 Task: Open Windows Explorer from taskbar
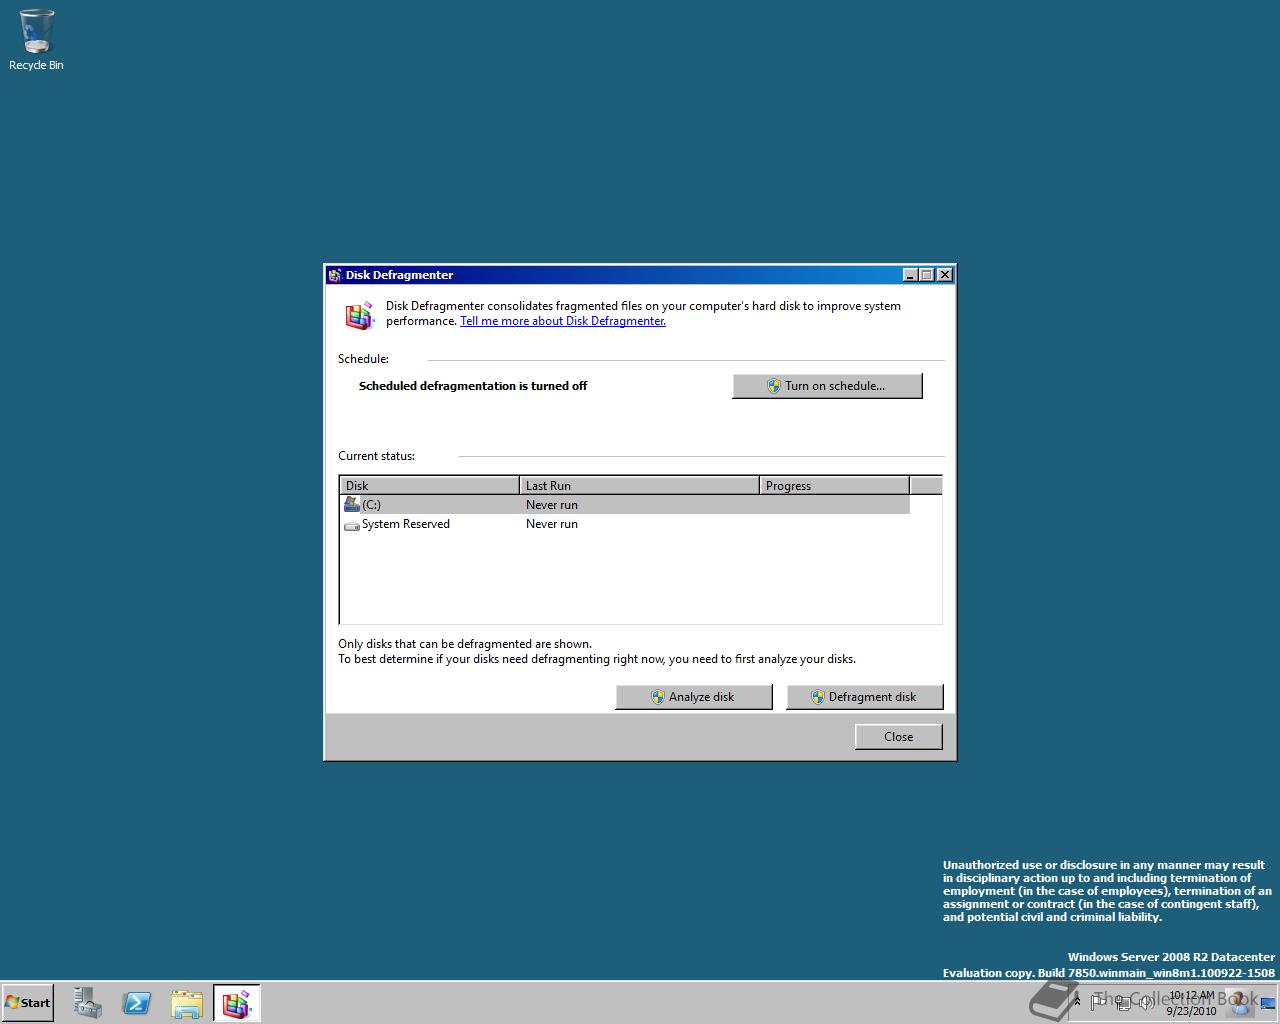tap(187, 1003)
